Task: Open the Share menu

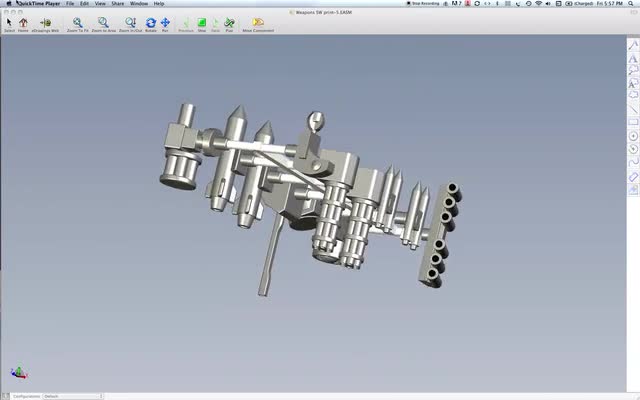Action: point(118,4)
